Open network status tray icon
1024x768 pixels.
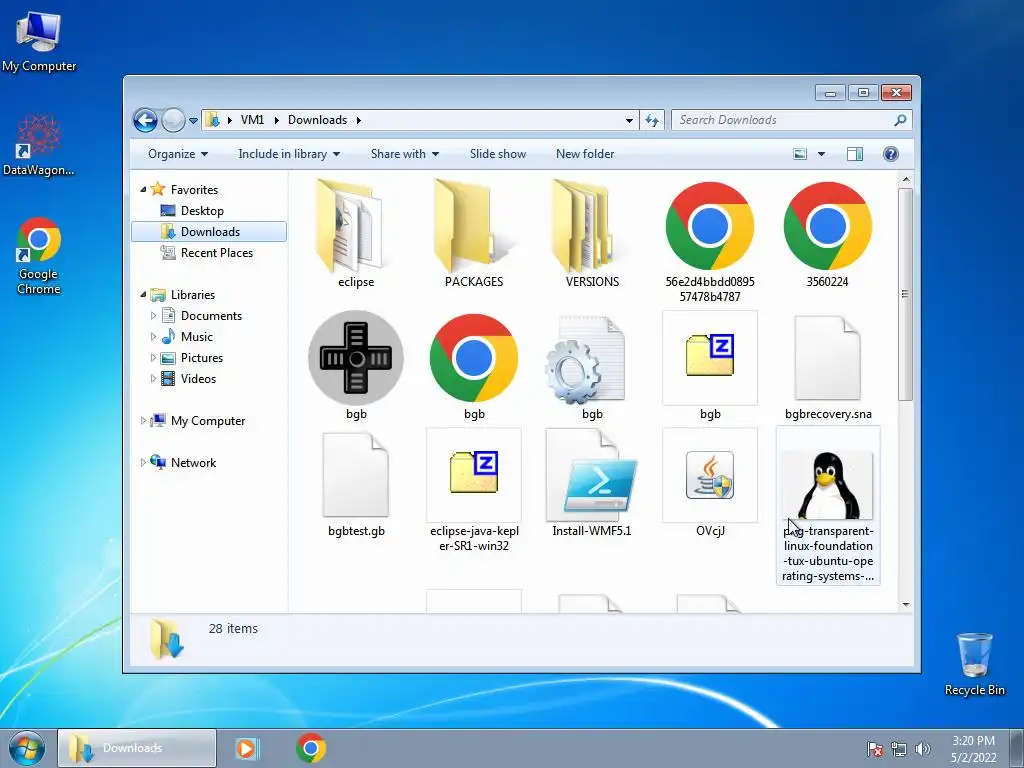(899, 749)
